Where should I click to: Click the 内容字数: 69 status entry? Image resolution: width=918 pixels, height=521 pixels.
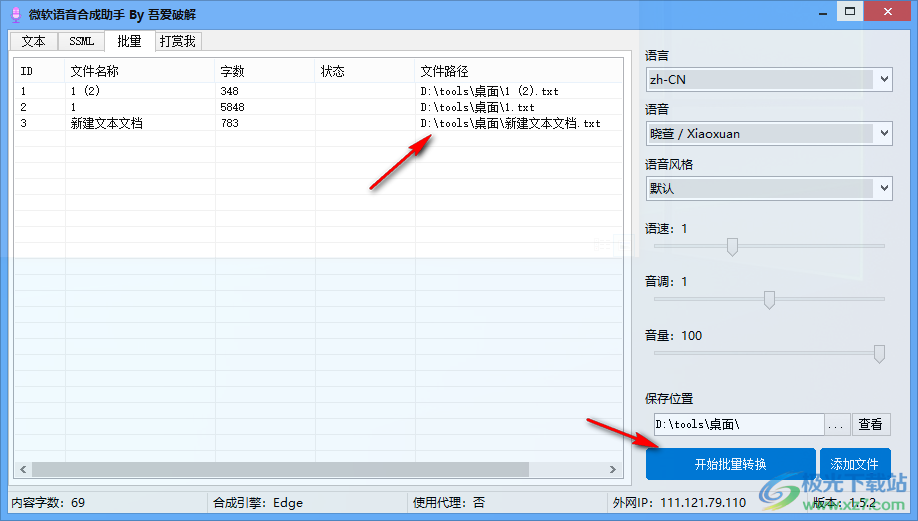pyautogui.click(x=48, y=503)
